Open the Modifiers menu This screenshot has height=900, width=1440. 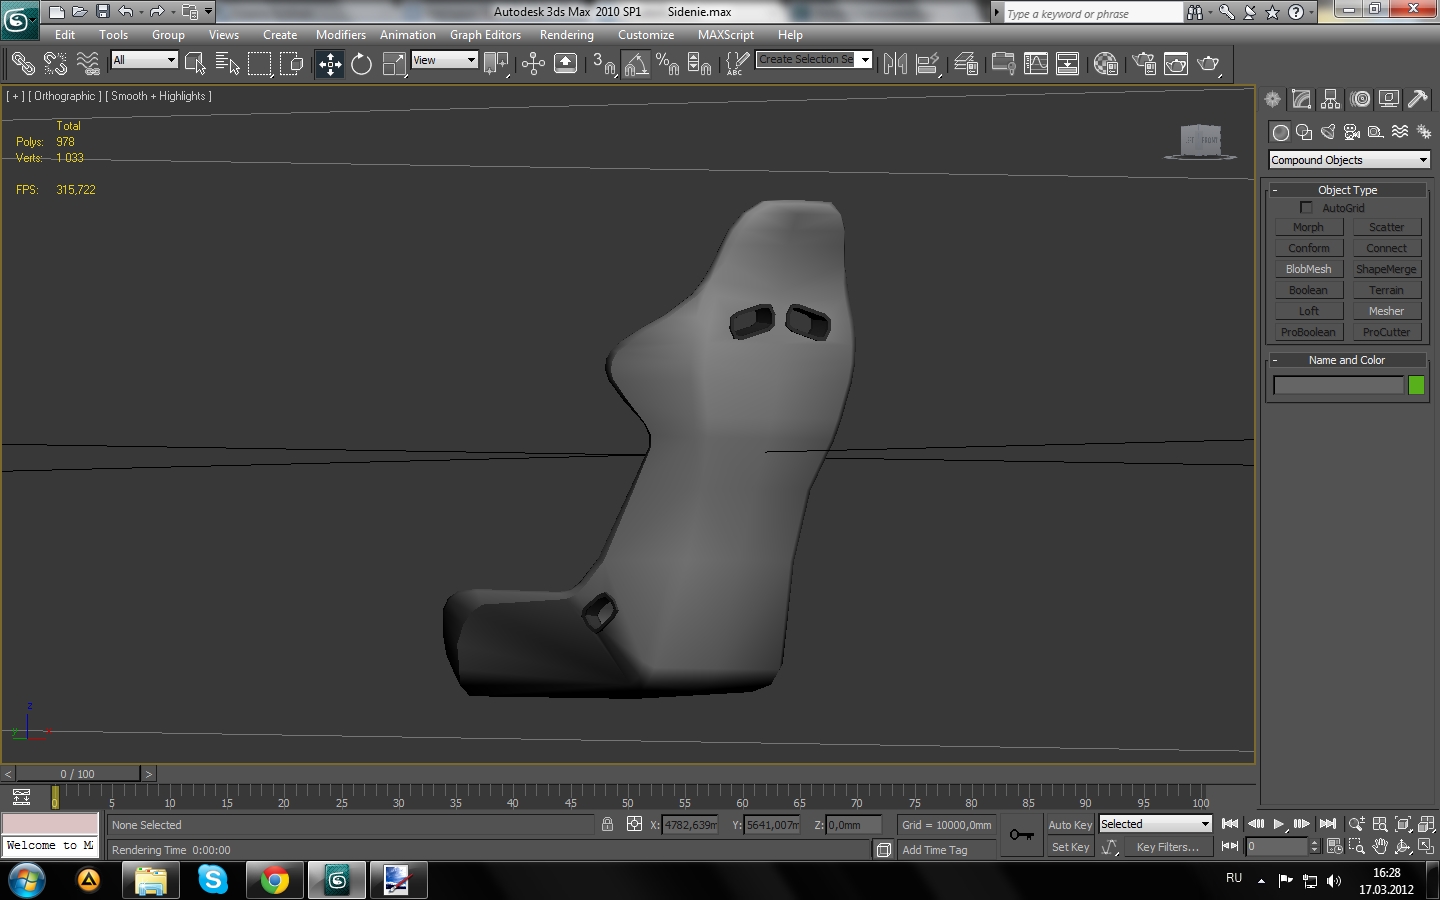tap(340, 35)
